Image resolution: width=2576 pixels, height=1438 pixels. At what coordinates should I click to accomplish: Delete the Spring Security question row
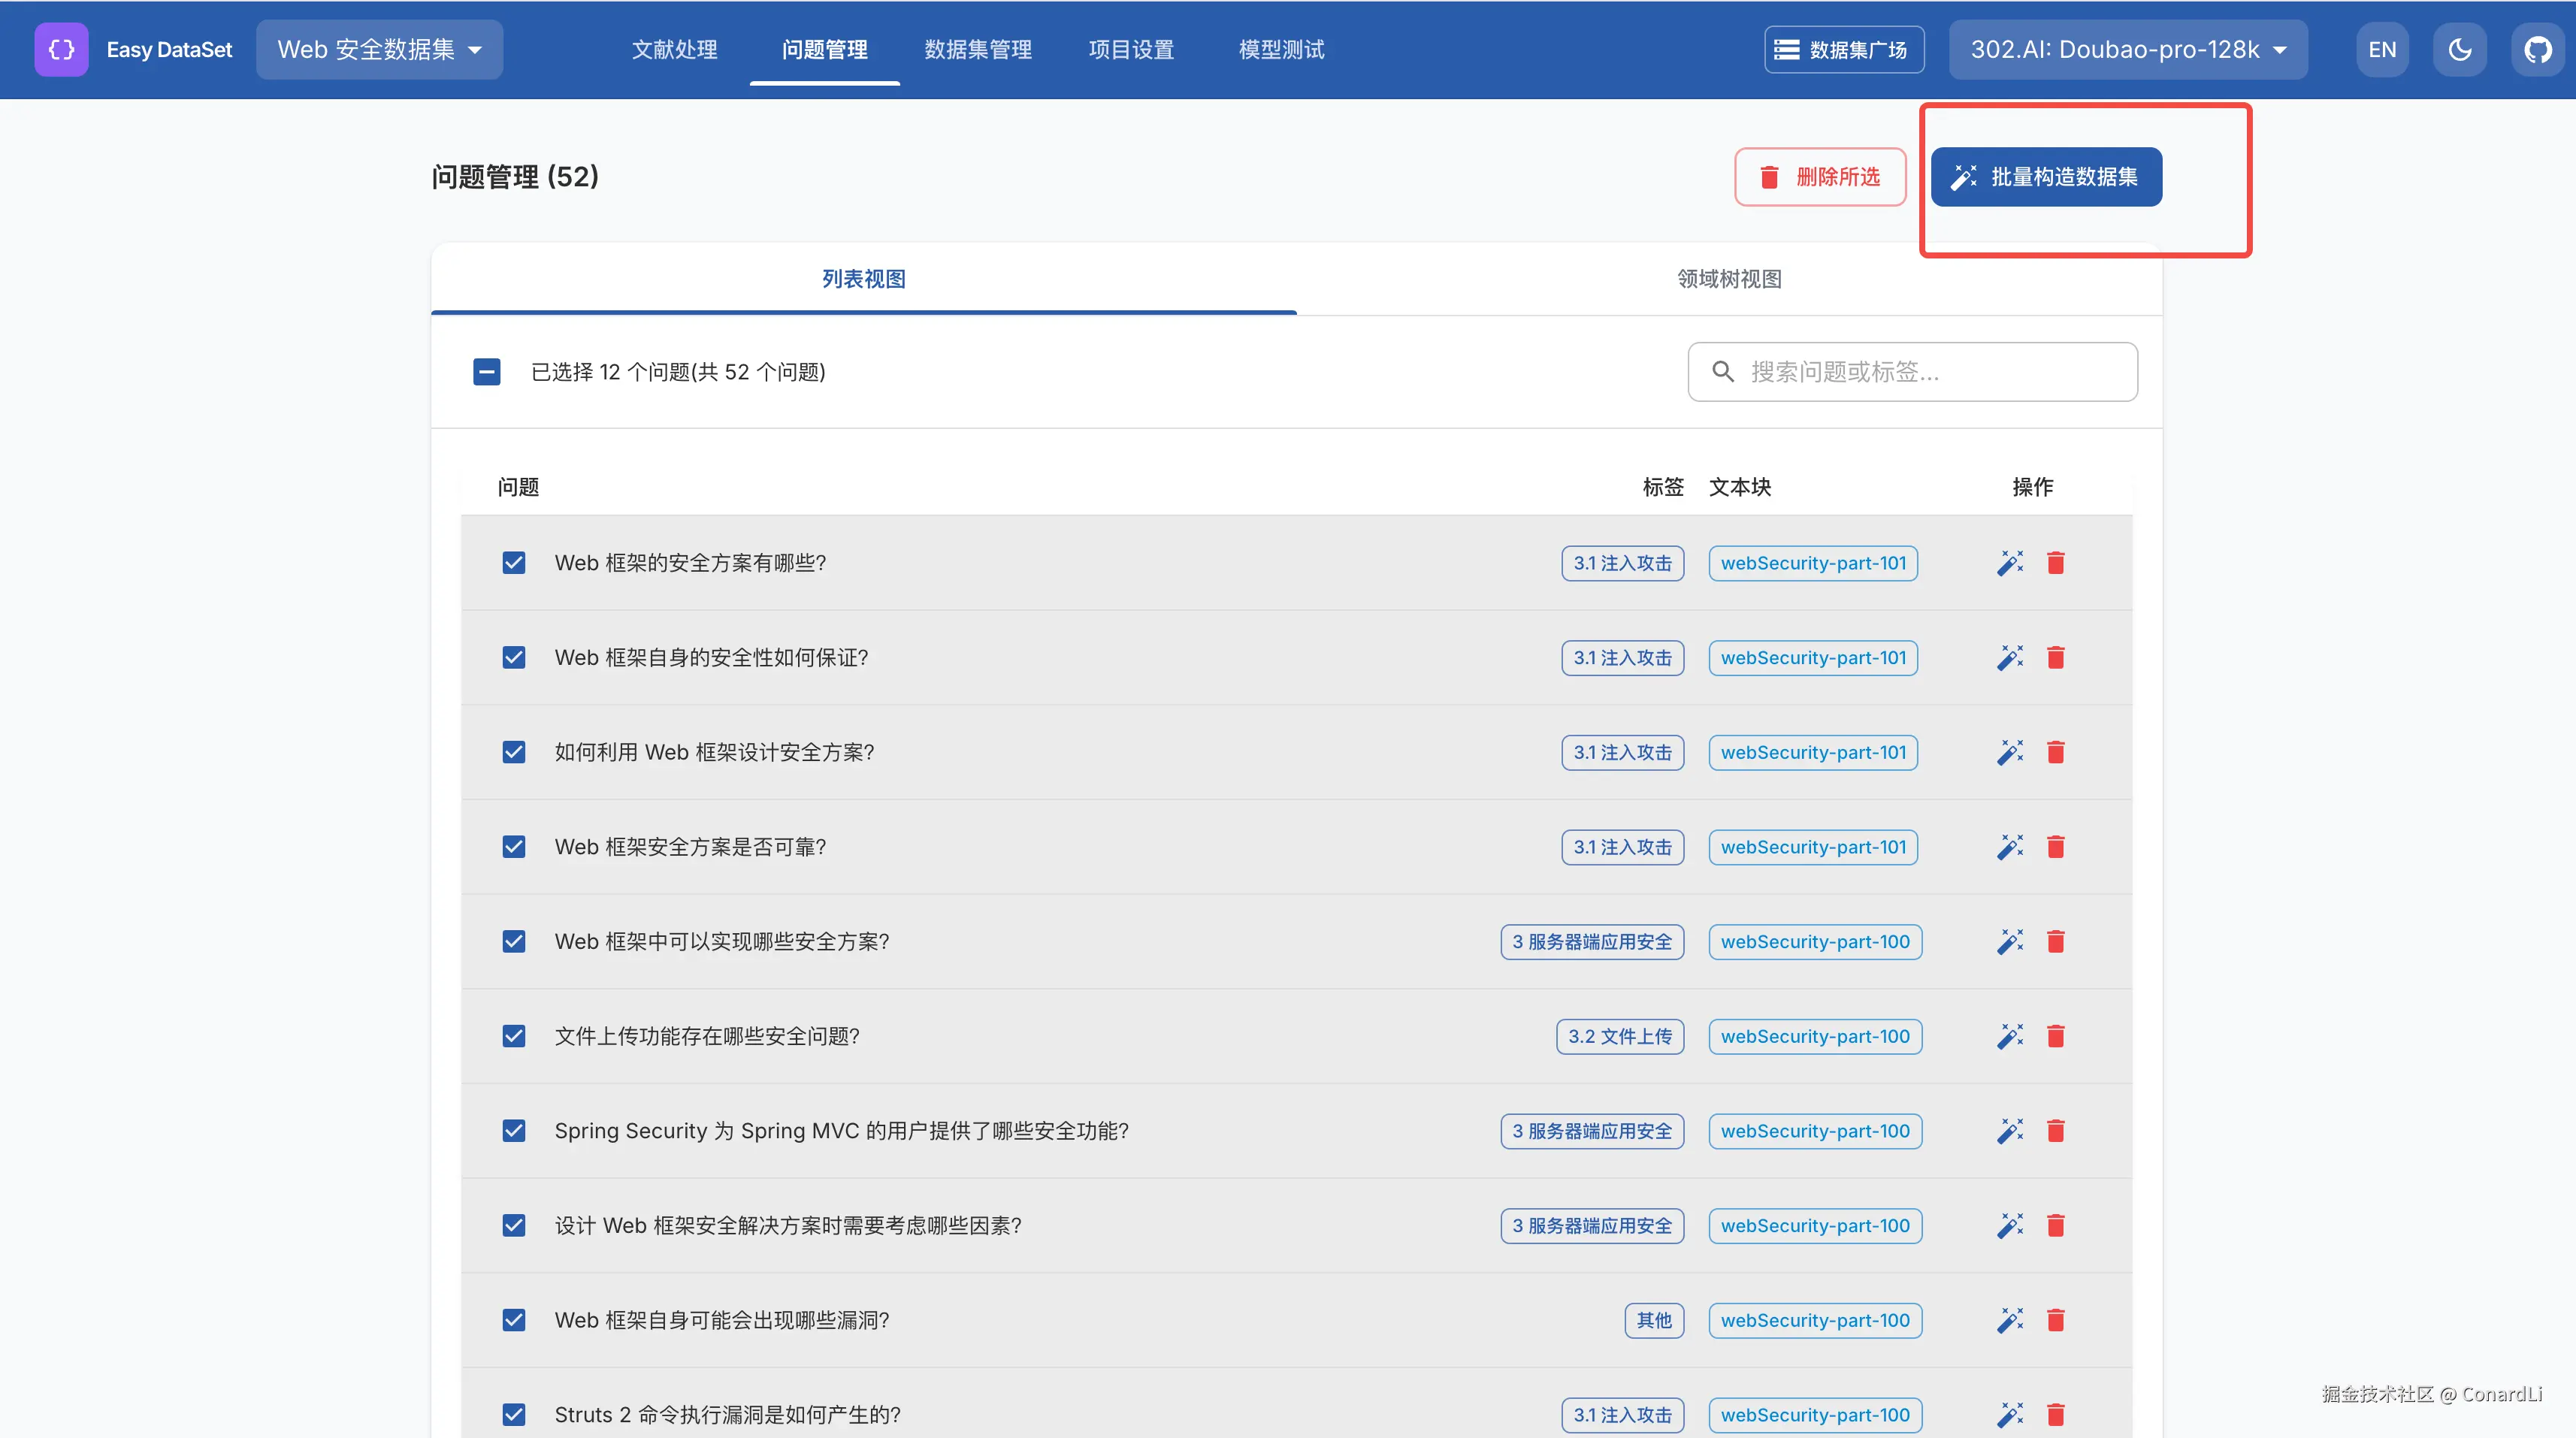point(2055,1131)
